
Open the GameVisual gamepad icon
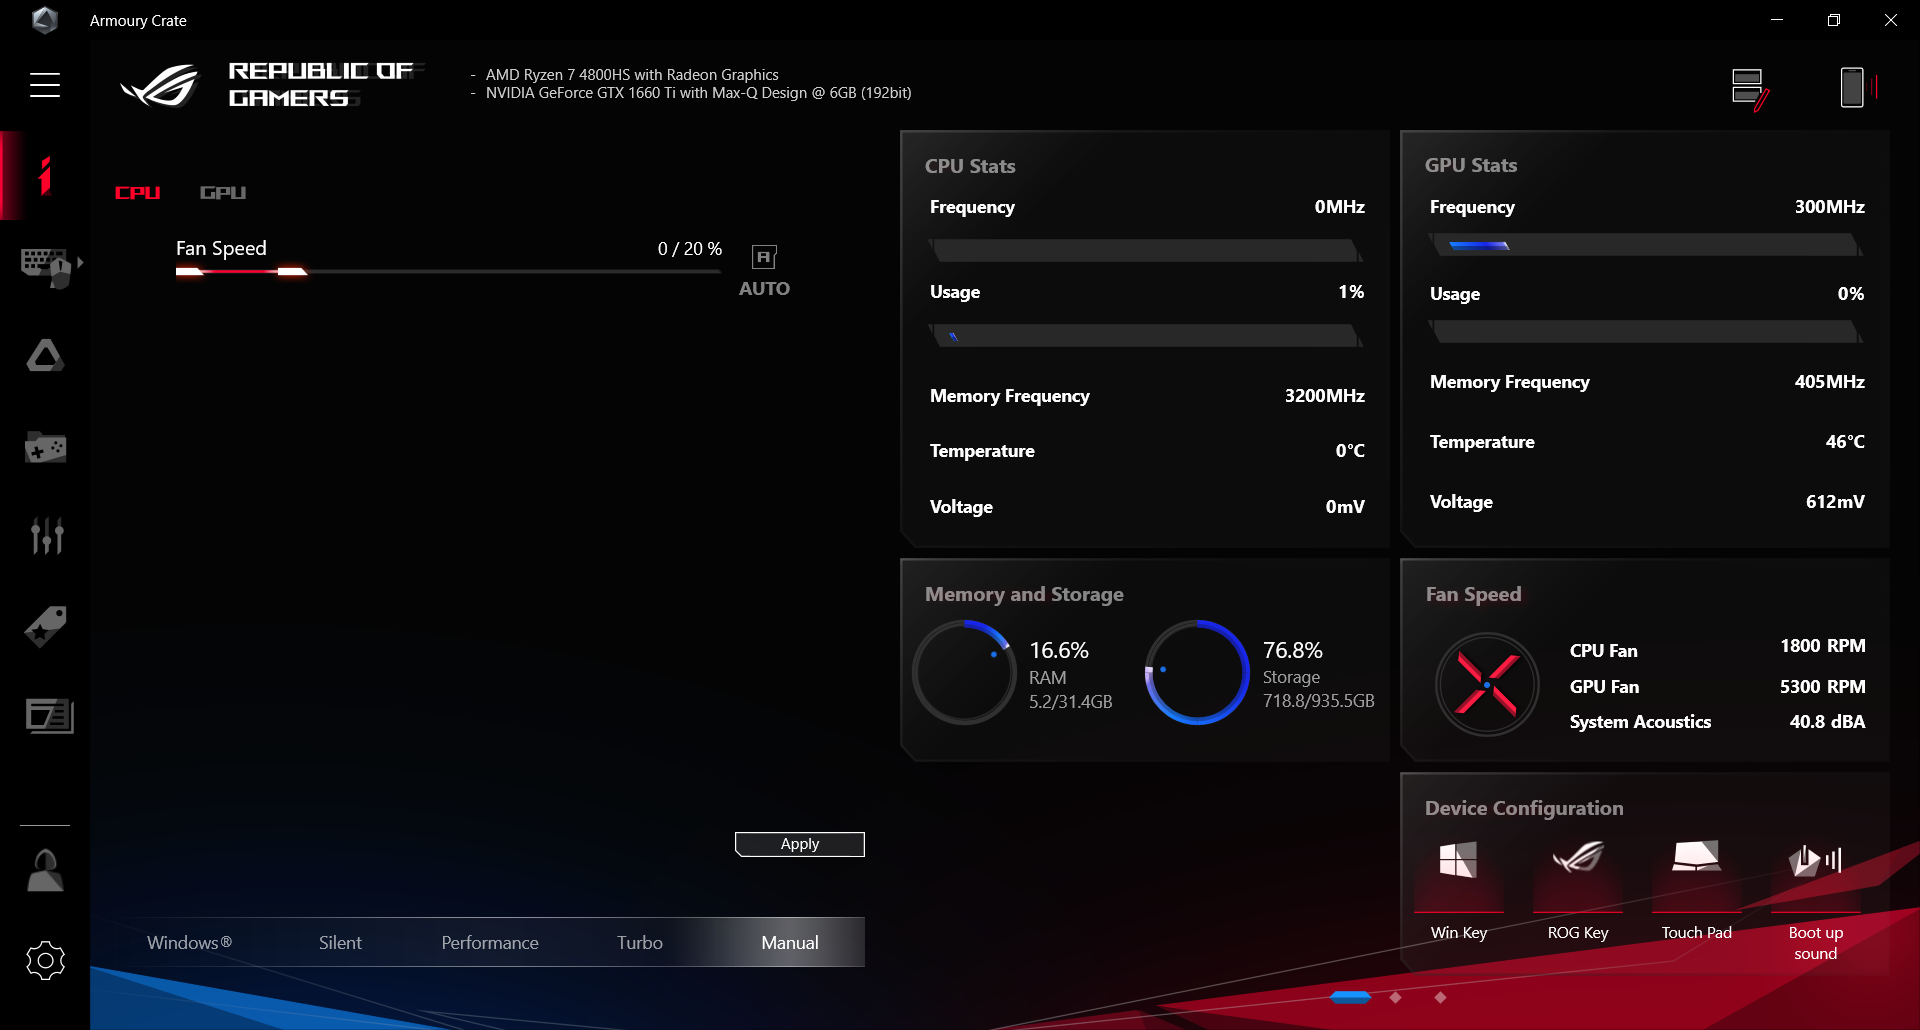point(45,447)
